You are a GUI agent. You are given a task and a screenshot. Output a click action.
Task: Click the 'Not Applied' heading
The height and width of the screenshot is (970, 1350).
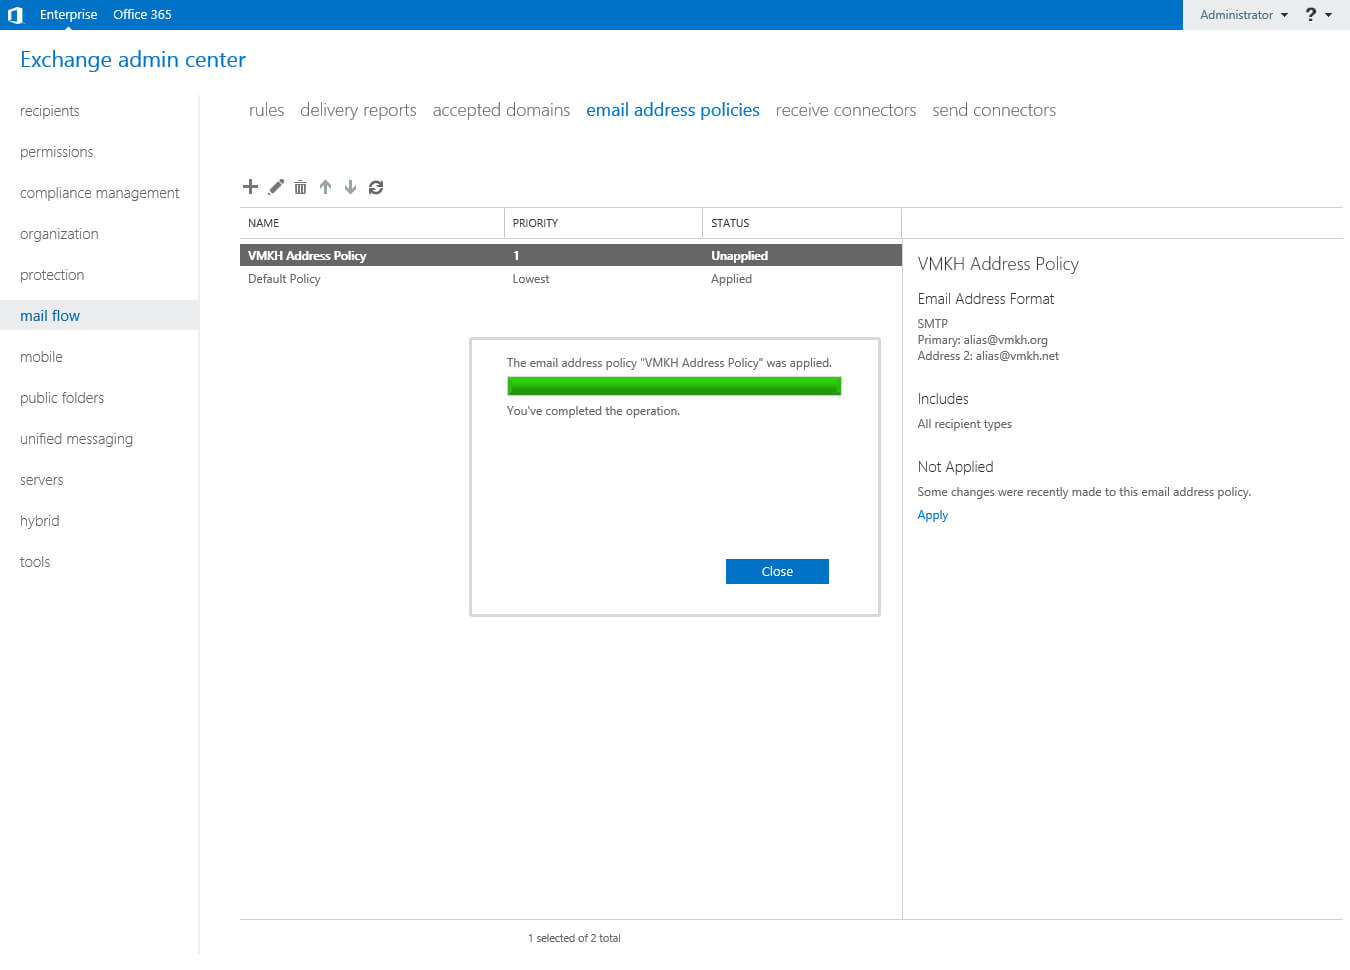coord(955,467)
